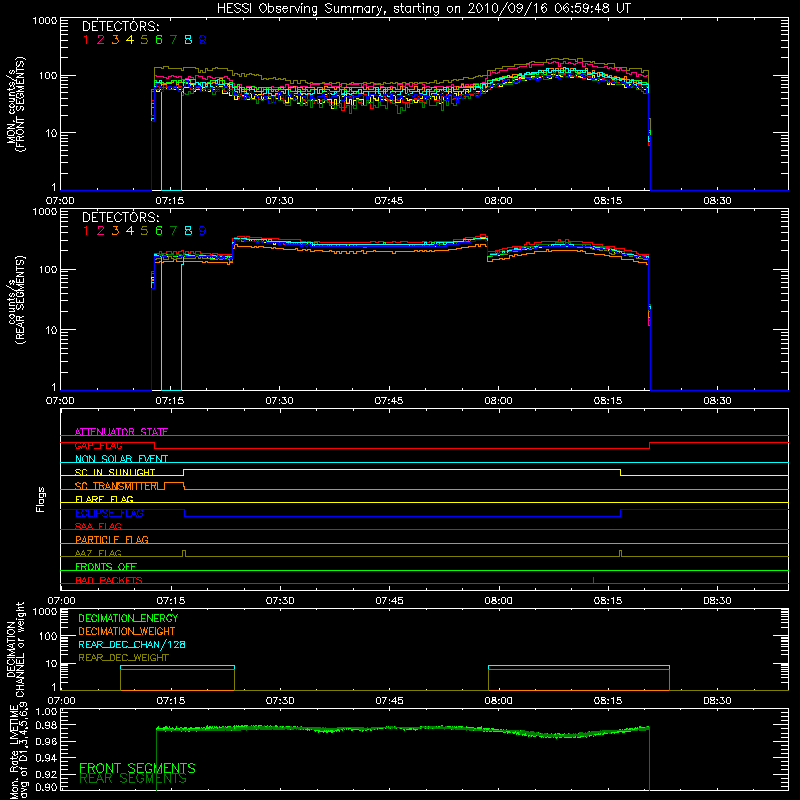800x800 pixels.
Task: Pick detector 1 in the rear segments legend
Action: pos(86,231)
